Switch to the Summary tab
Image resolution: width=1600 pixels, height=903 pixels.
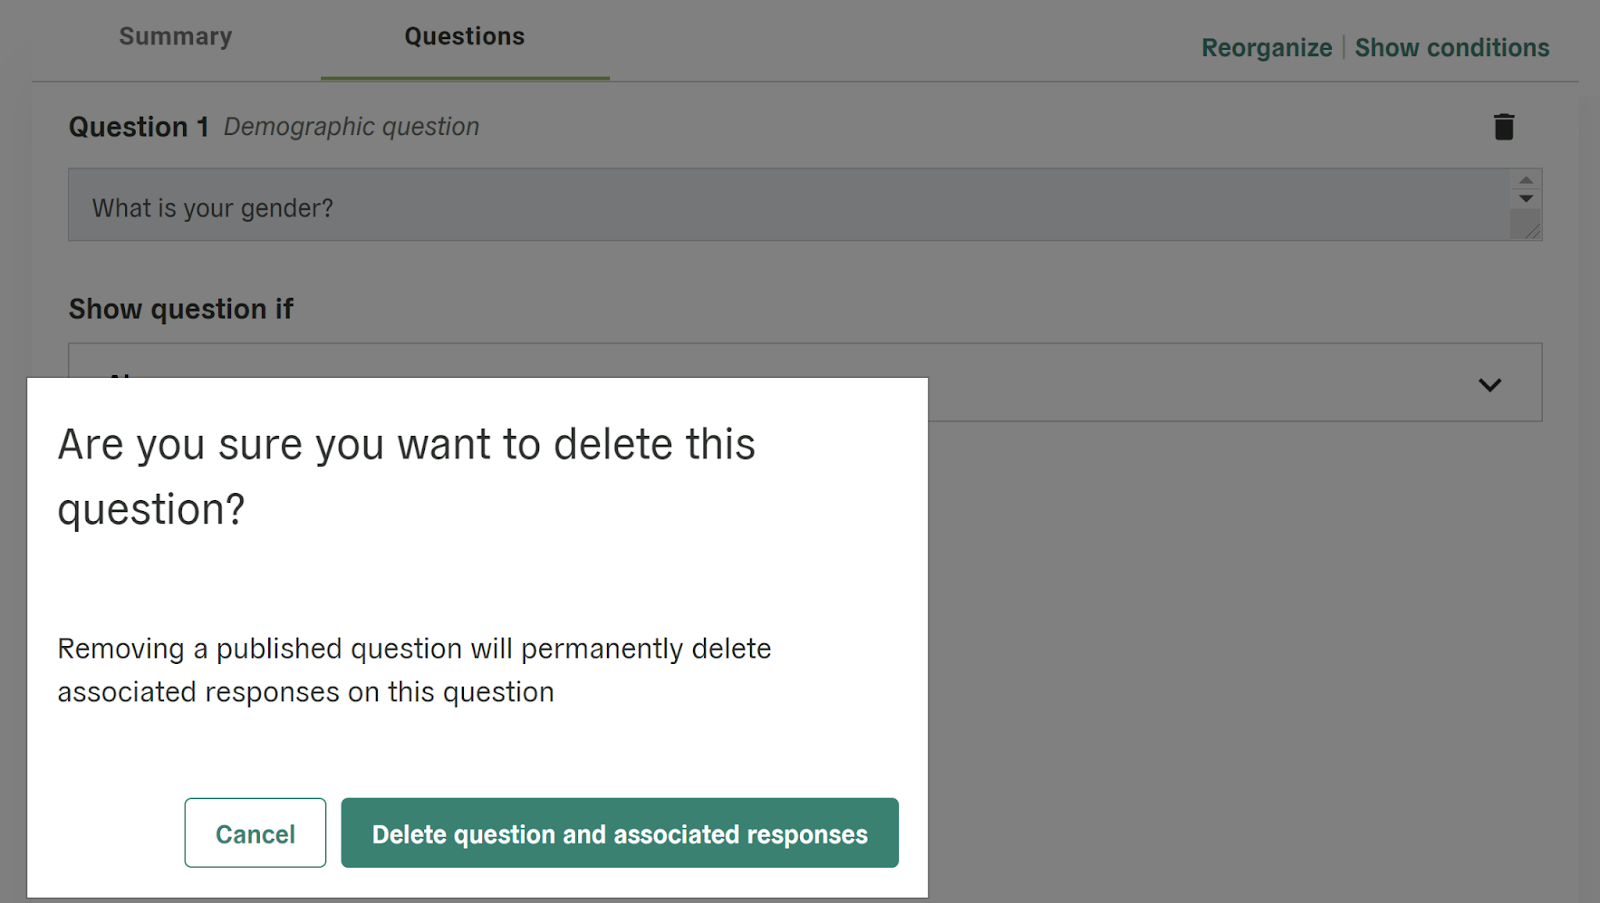[175, 37]
